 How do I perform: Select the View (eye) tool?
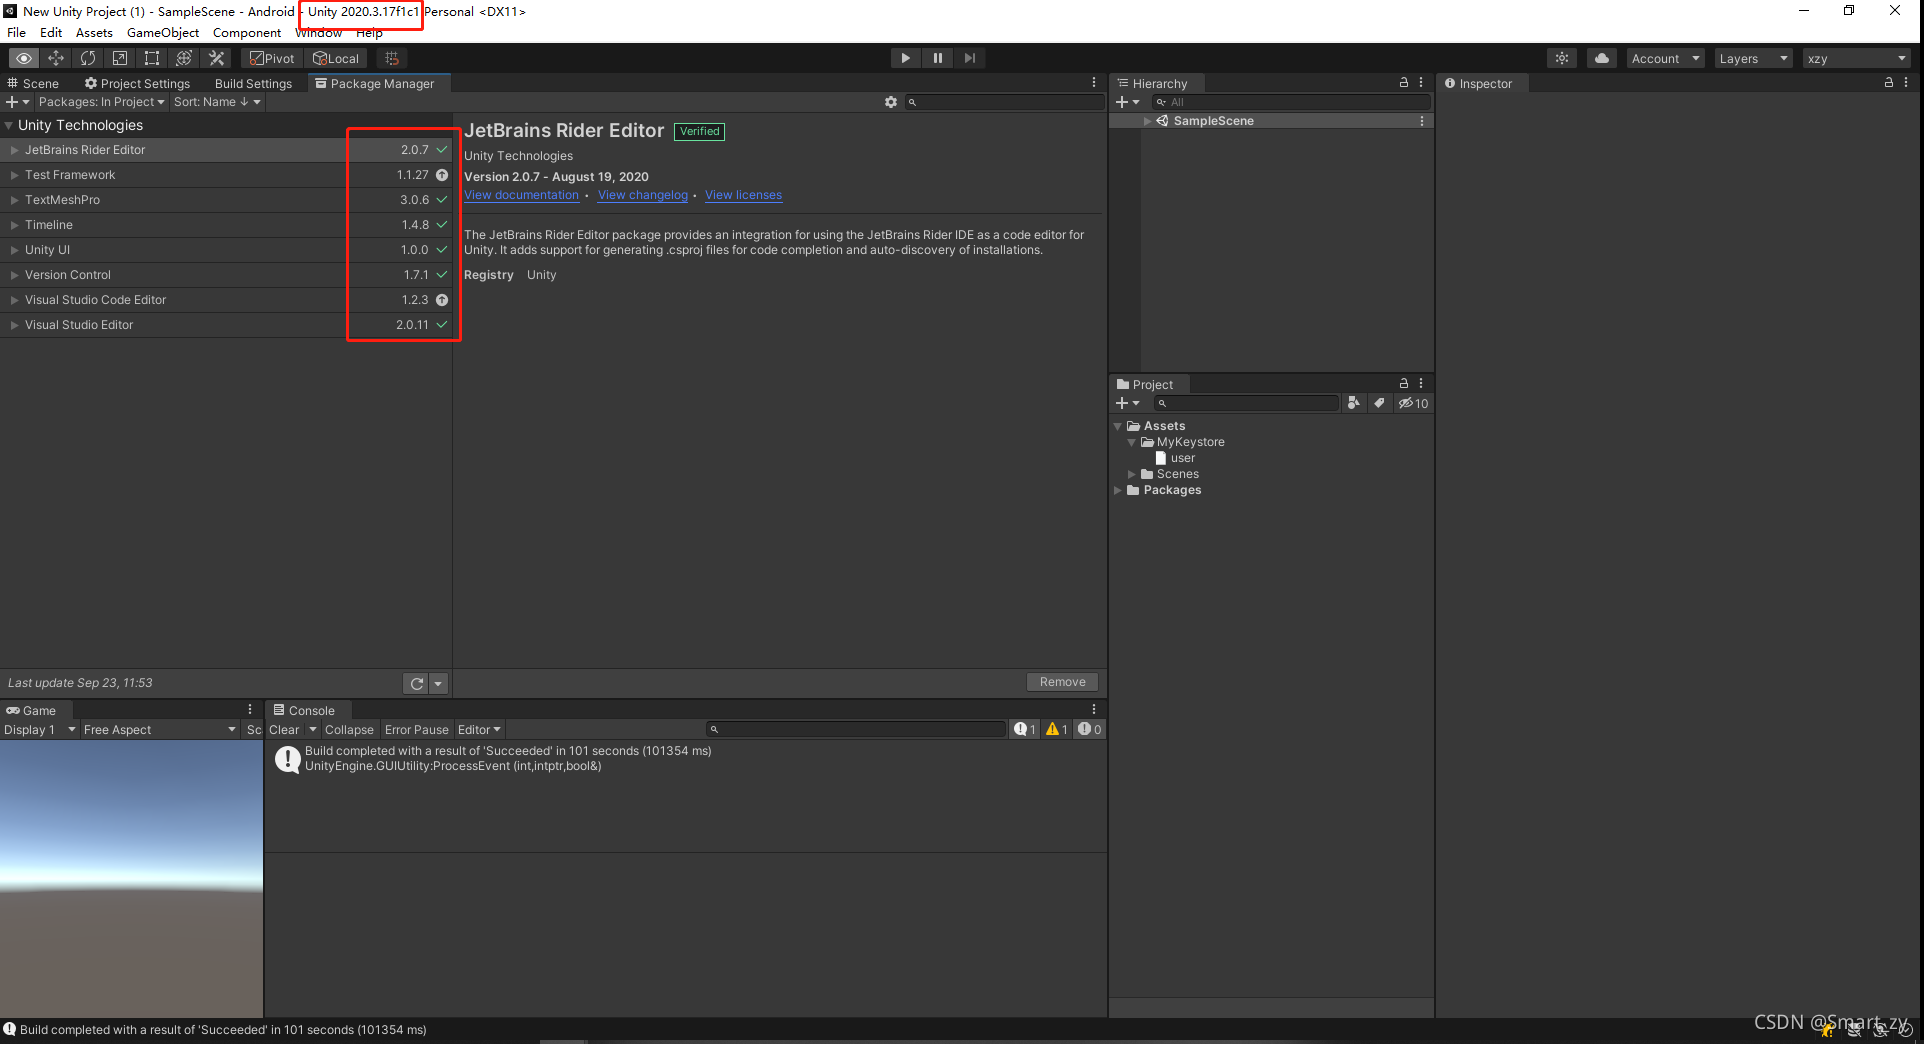[24, 58]
